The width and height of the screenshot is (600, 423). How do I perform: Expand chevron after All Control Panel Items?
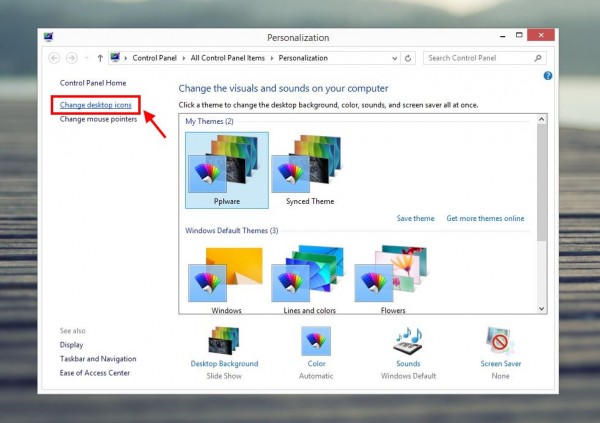pyautogui.click(x=272, y=58)
